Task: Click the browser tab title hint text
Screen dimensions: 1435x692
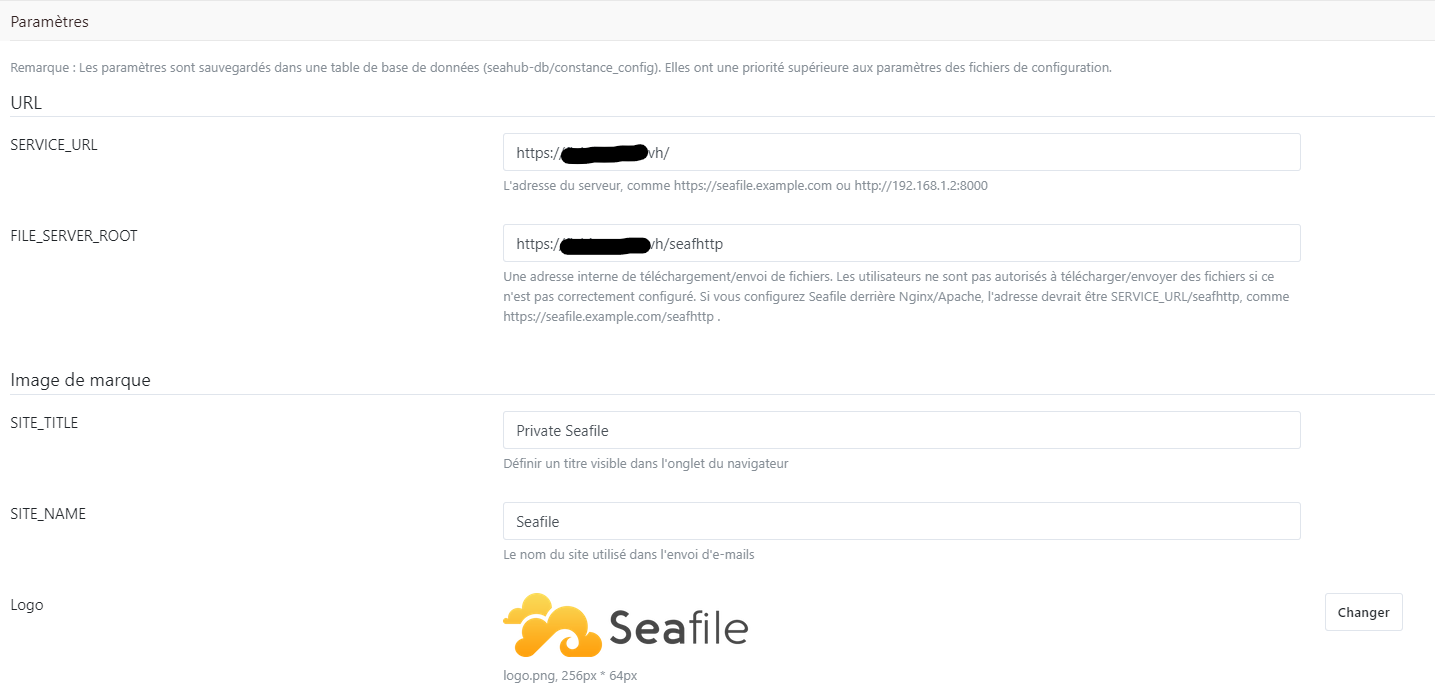Action: point(646,464)
